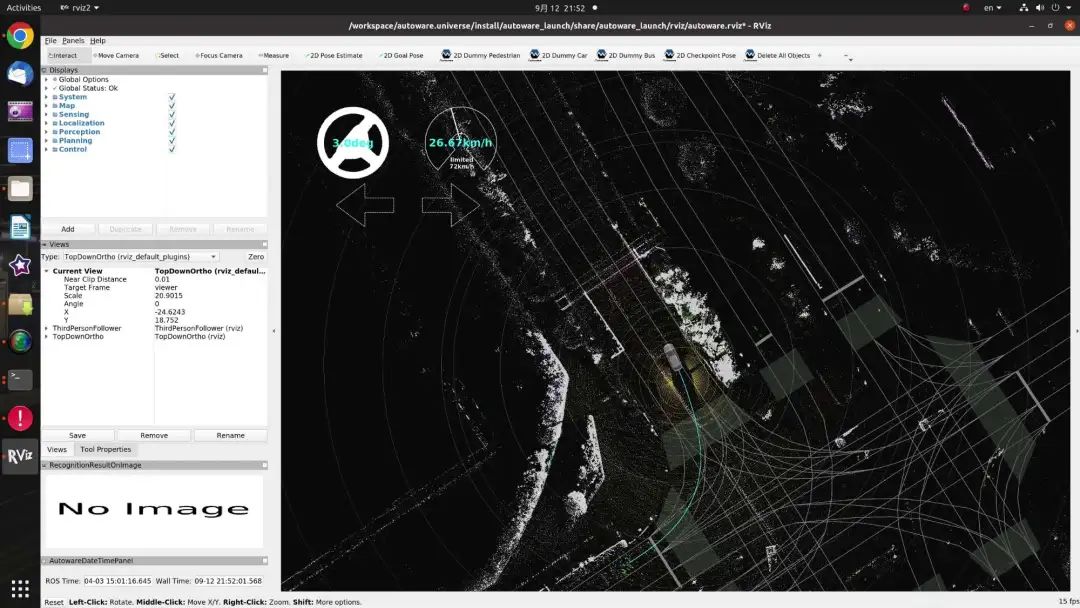Toggle the Localization display checkbox
This screenshot has height=608, width=1080.
pos(172,123)
